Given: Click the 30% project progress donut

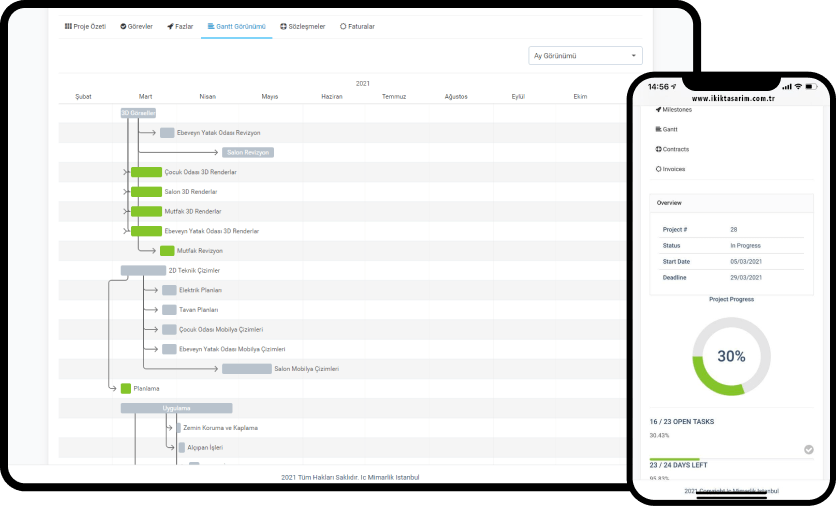Looking at the screenshot, I should pos(731,357).
